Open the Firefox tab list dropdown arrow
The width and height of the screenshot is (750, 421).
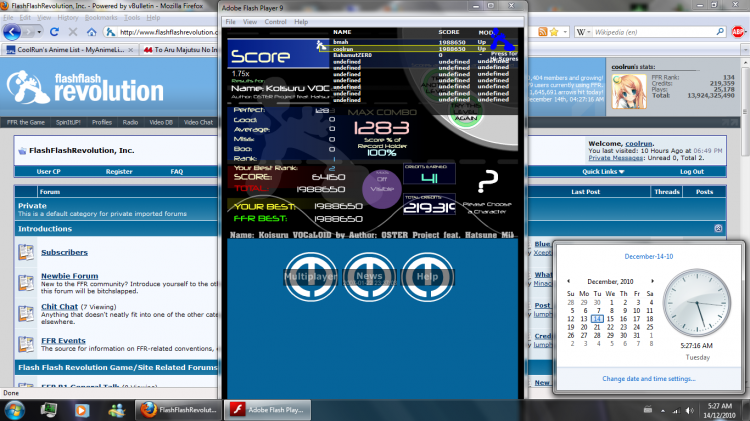[745, 49]
